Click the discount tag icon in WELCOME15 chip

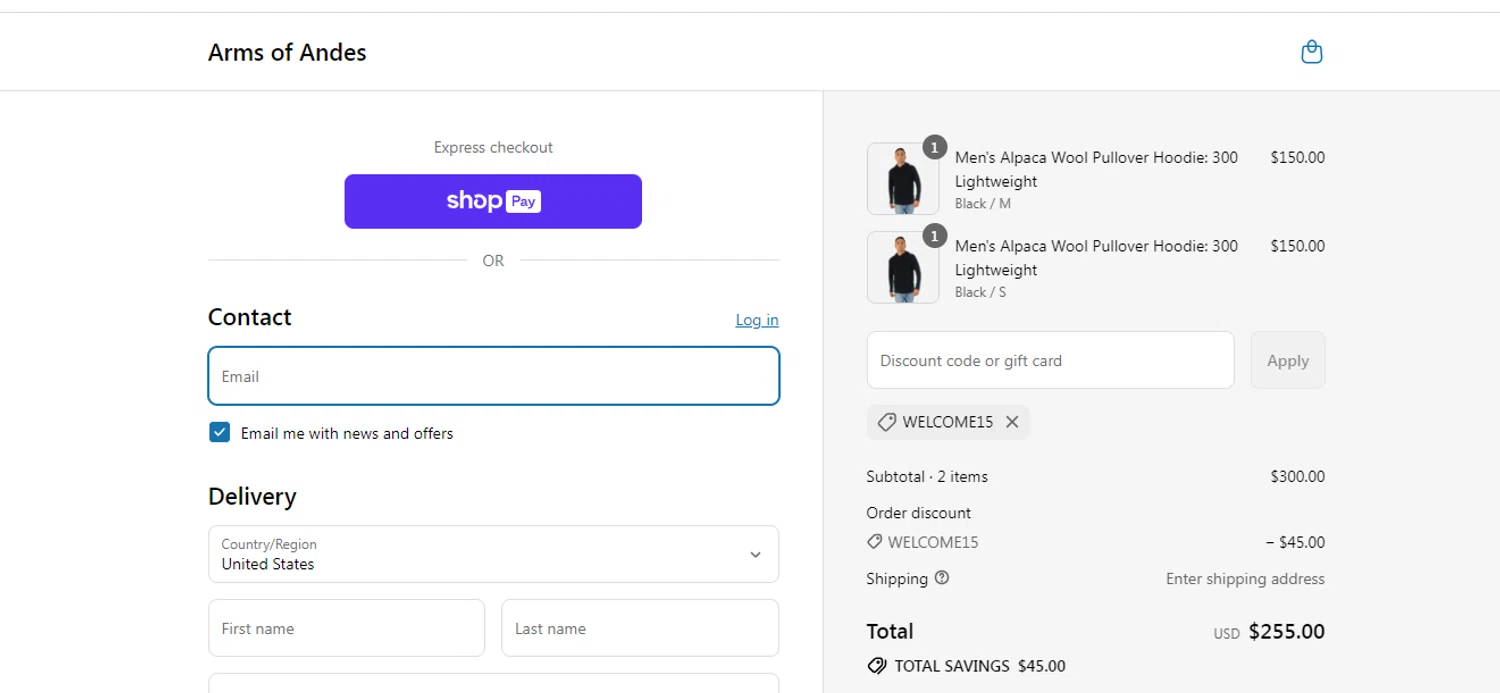coord(886,422)
